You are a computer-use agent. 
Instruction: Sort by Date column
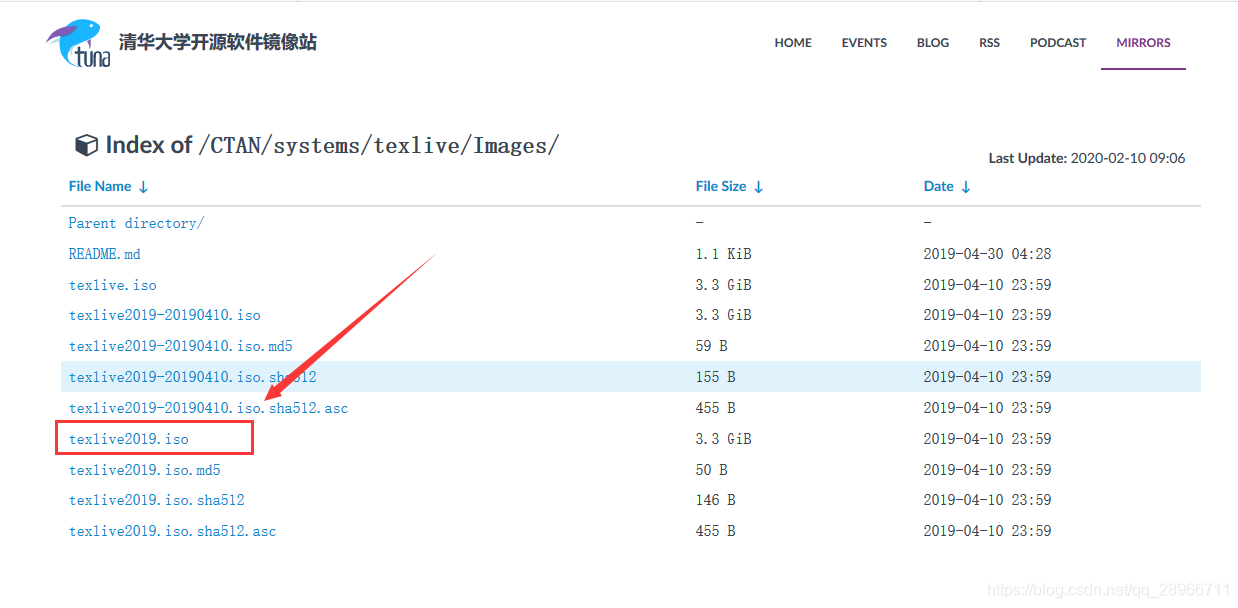coord(947,186)
